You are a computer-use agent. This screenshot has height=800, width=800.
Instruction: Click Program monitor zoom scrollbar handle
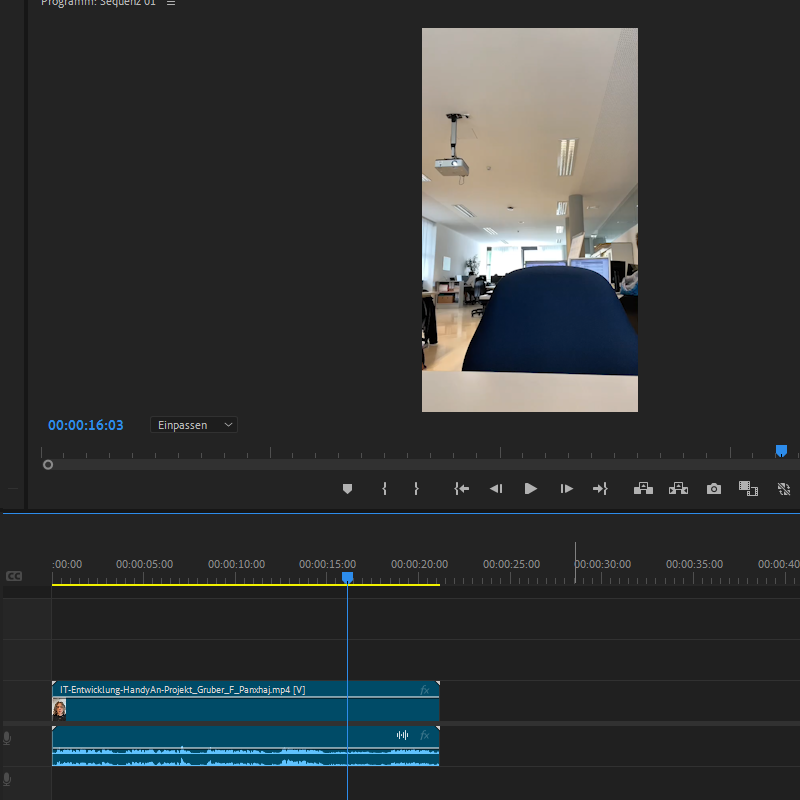click(x=48, y=465)
